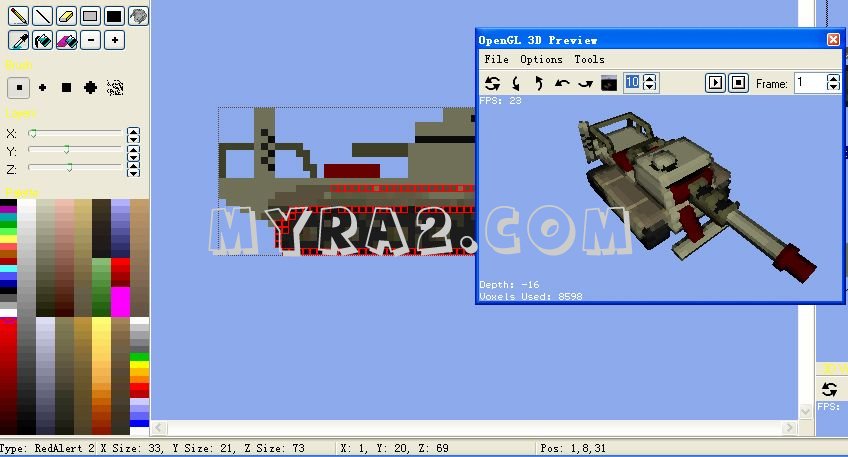The width and height of the screenshot is (848, 457).
Task: Select the flood fill erase tool
Action: click(x=66, y=41)
